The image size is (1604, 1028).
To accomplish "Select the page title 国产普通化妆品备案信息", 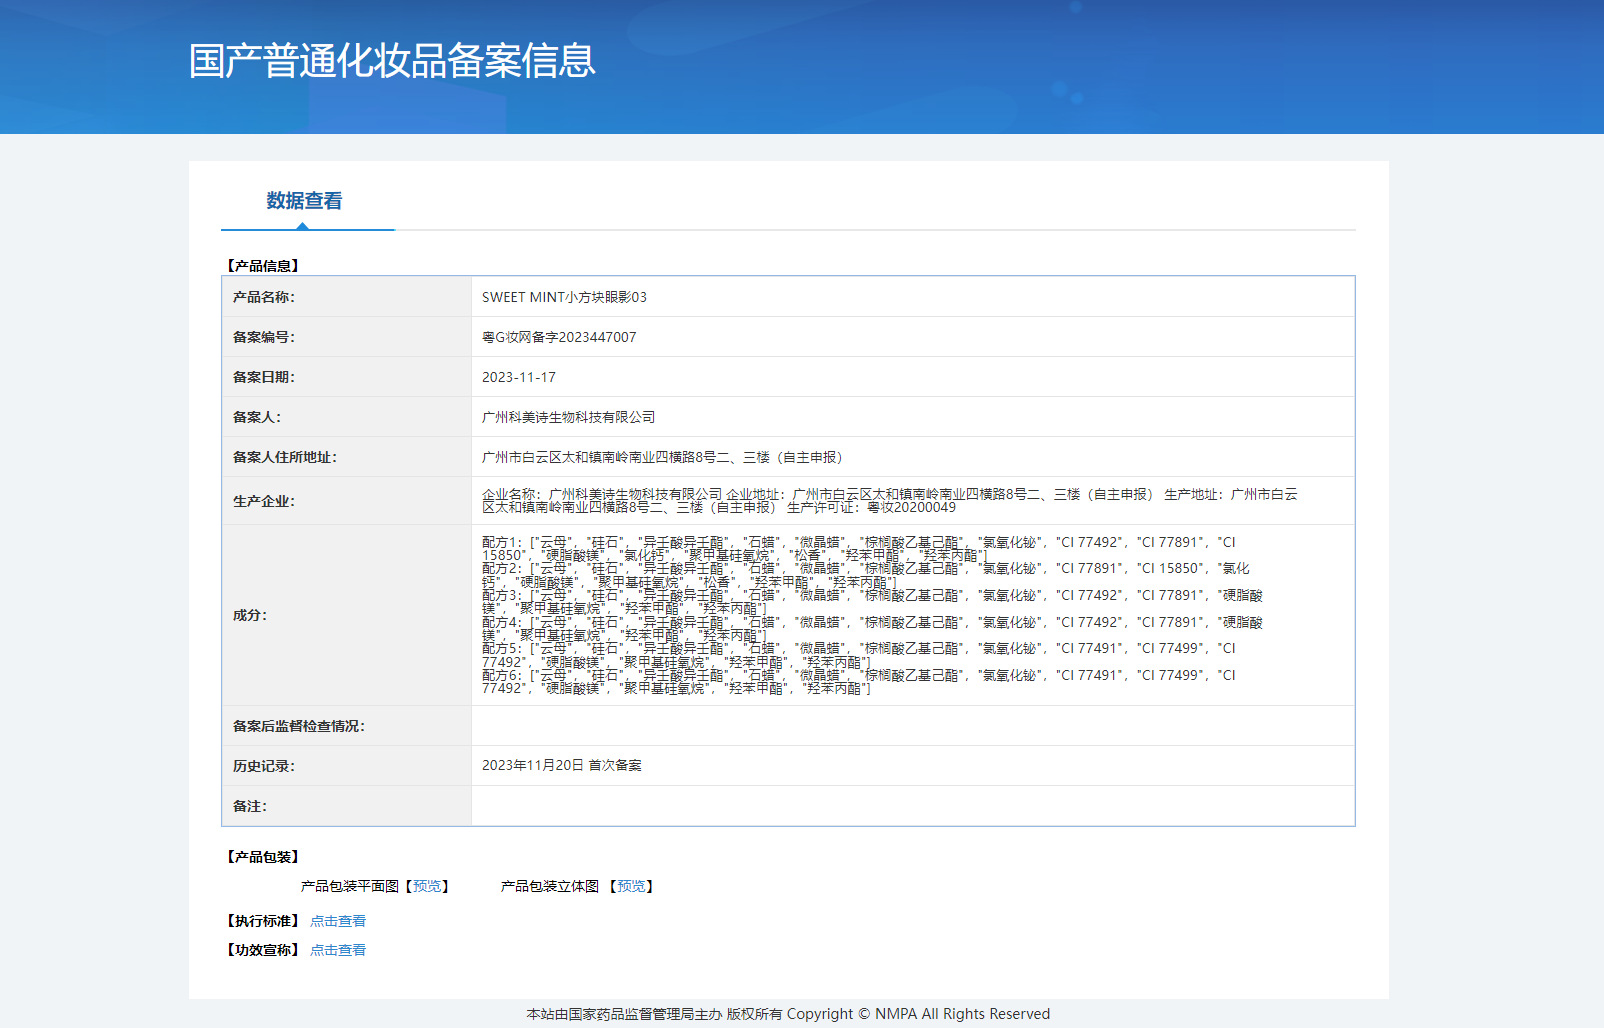I will click(392, 61).
